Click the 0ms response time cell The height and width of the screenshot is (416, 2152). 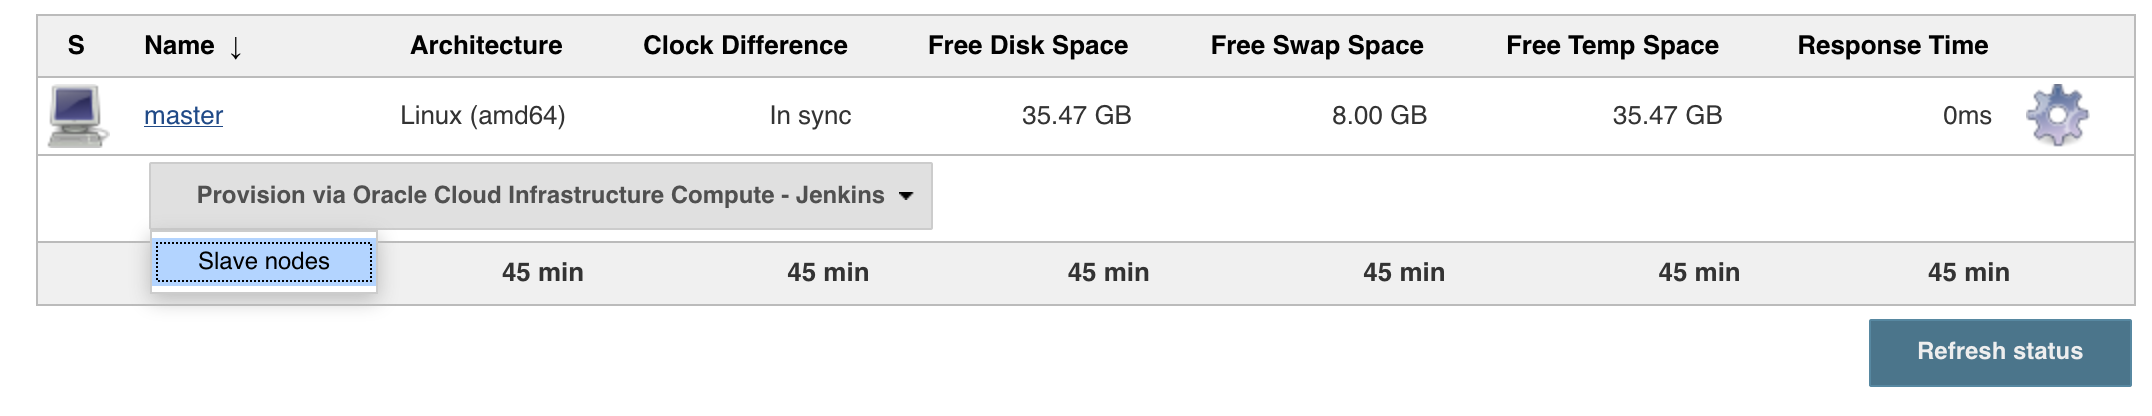pos(1966,116)
